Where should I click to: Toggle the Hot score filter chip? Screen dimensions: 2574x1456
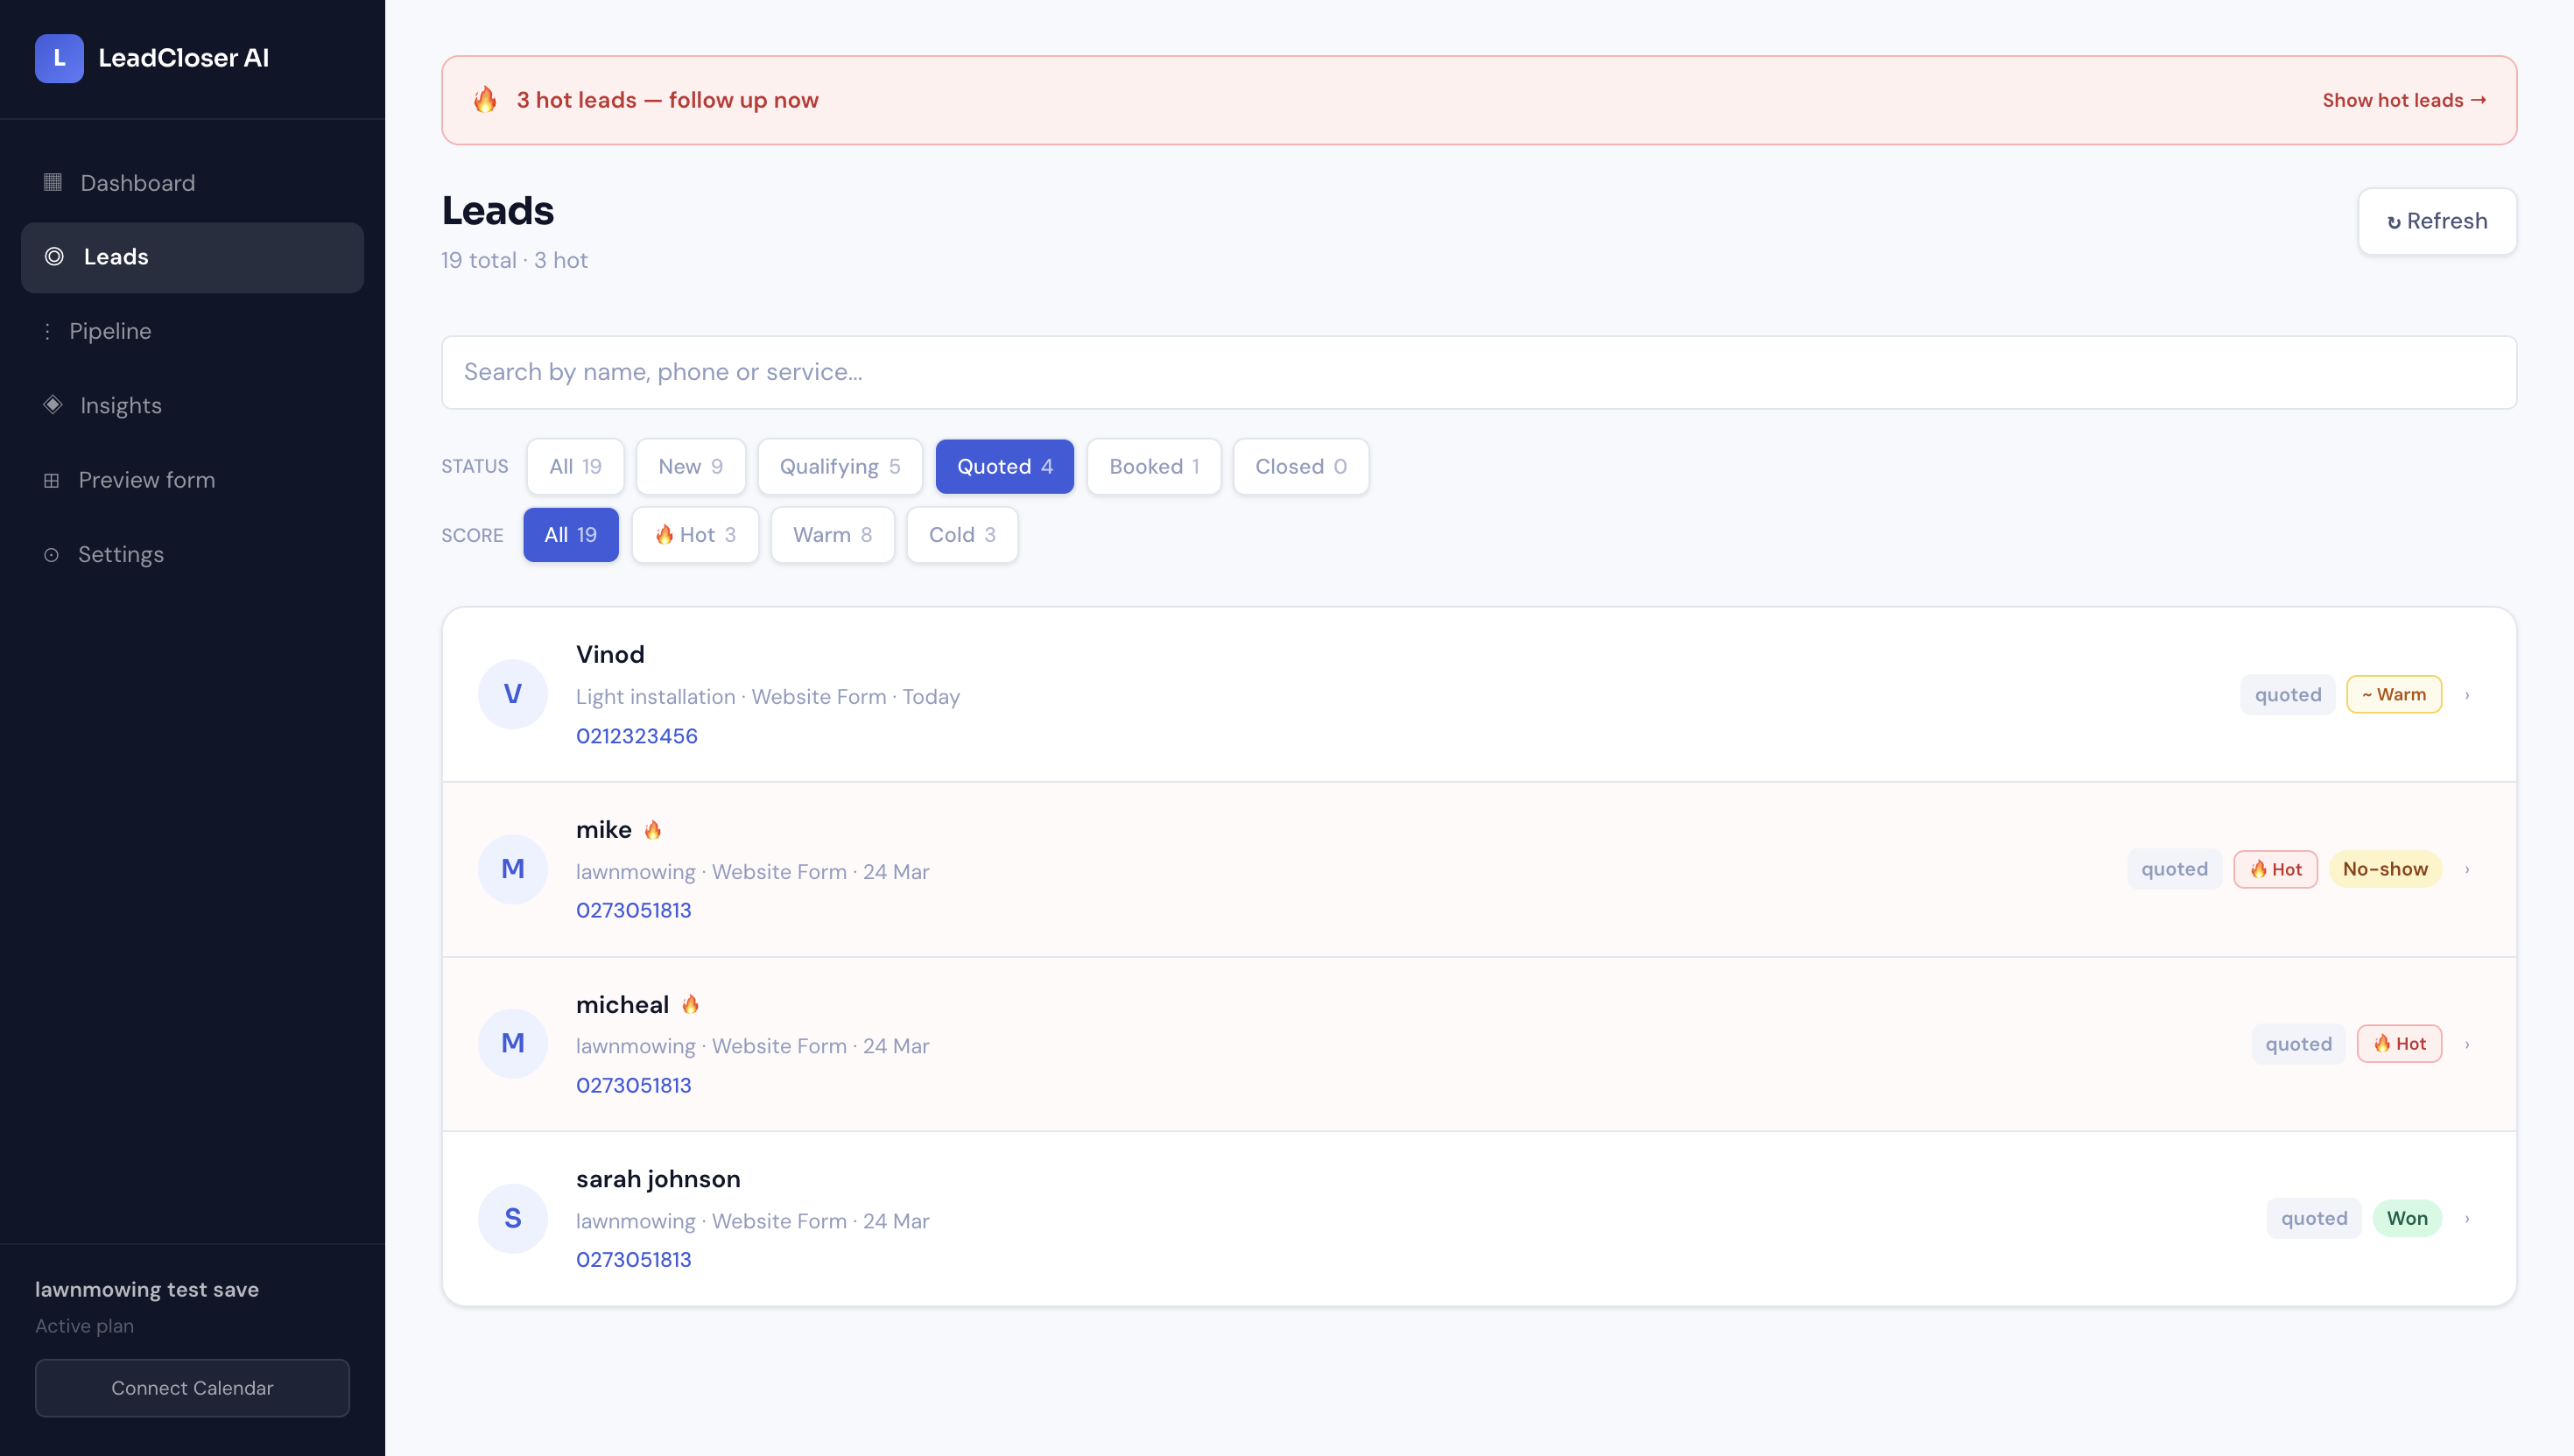[x=695, y=535]
